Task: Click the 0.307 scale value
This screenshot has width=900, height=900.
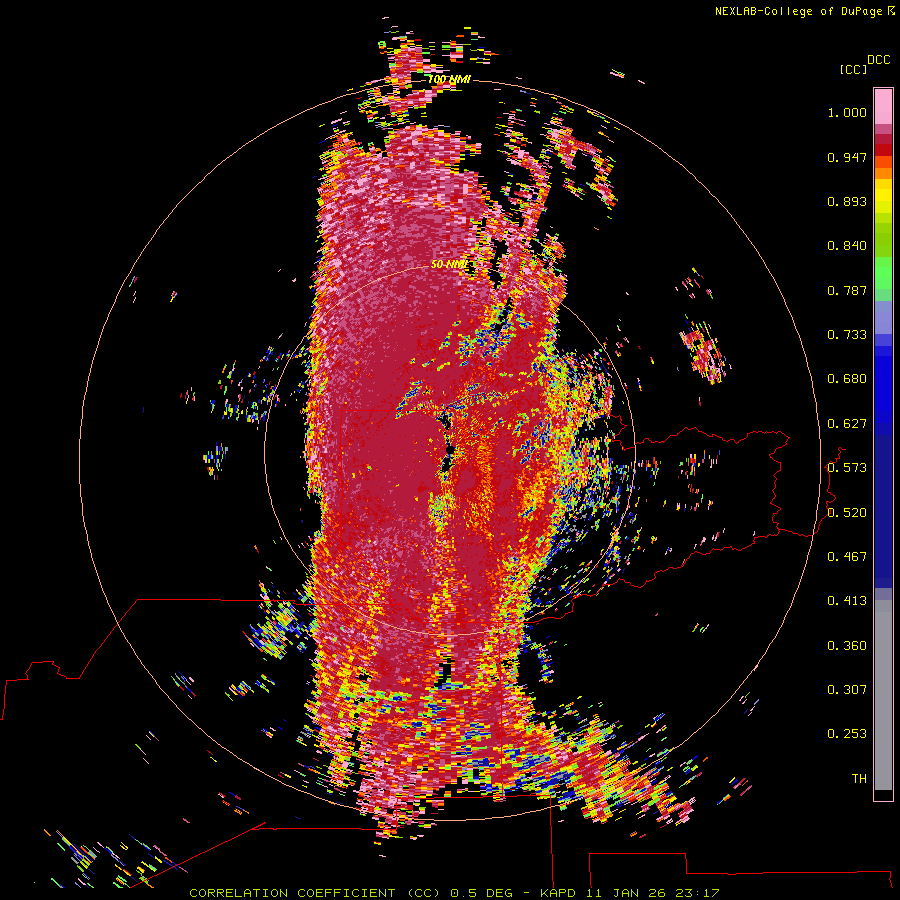Action: pyautogui.click(x=847, y=690)
